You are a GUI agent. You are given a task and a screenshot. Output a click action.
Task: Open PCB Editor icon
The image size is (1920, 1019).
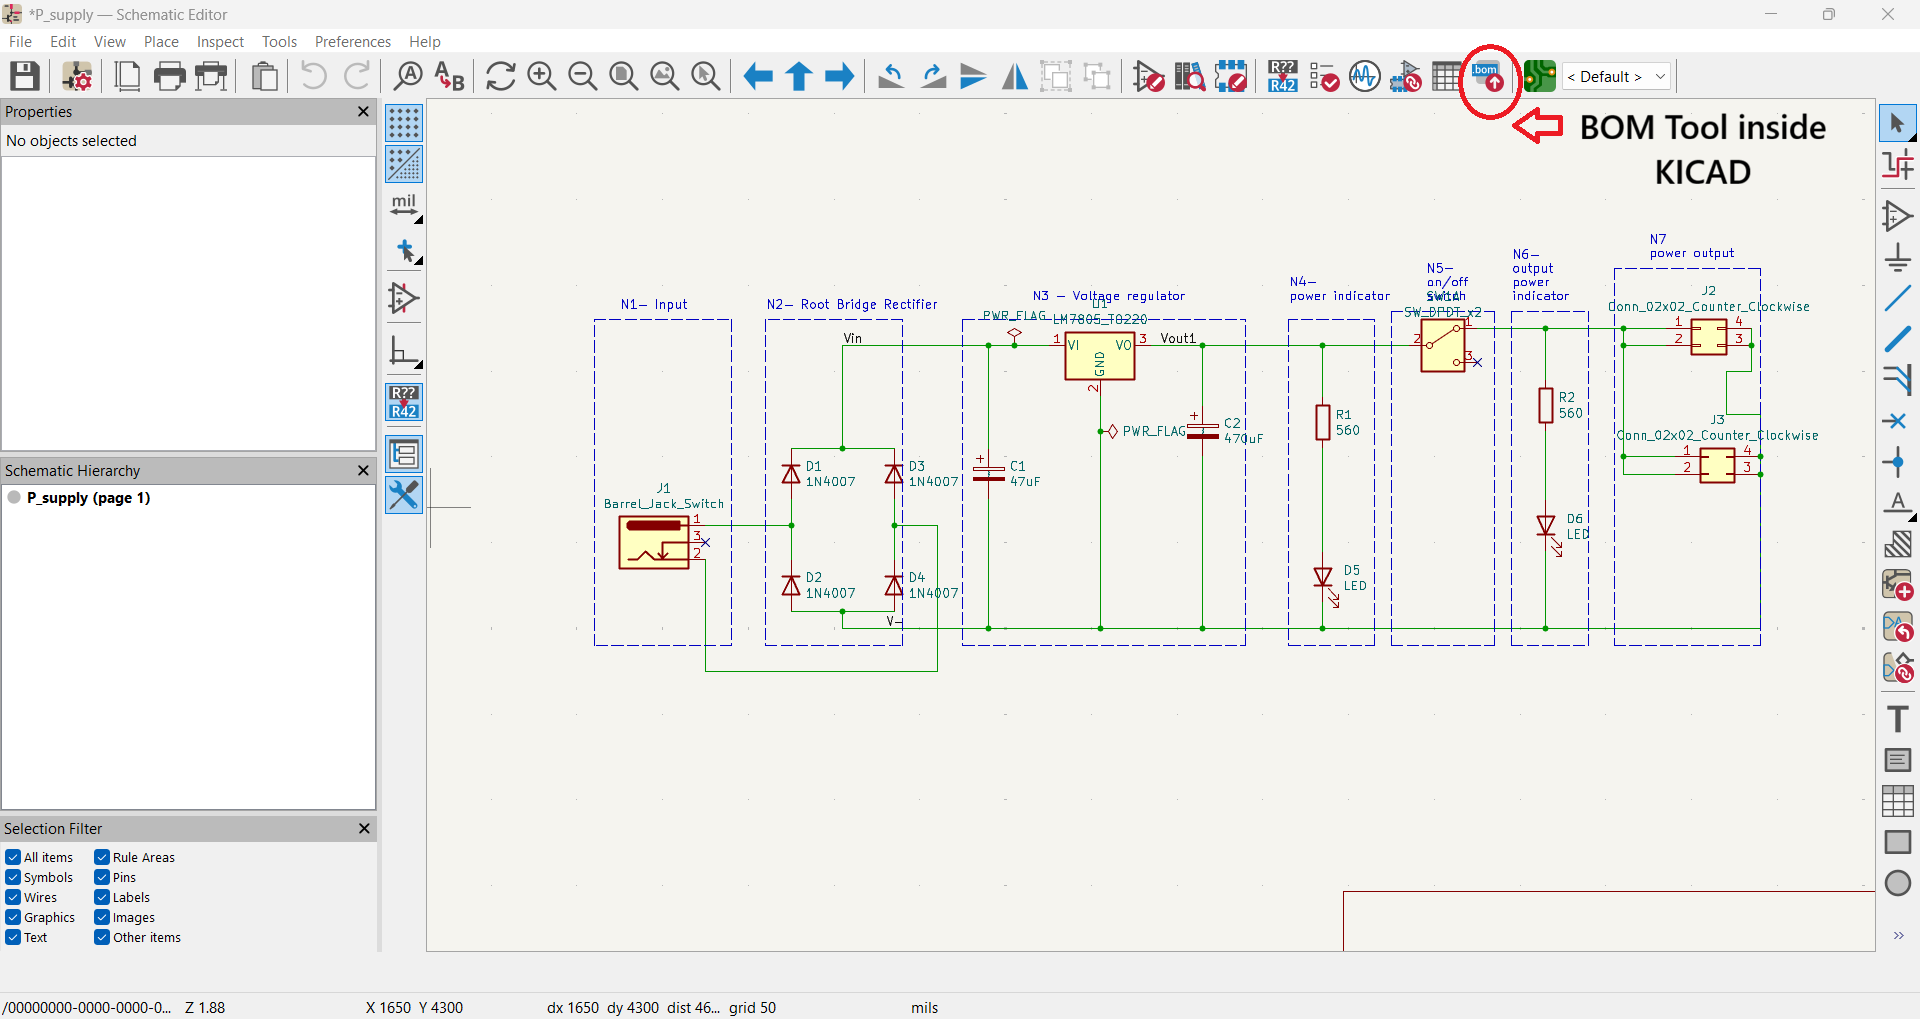(1539, 76)
